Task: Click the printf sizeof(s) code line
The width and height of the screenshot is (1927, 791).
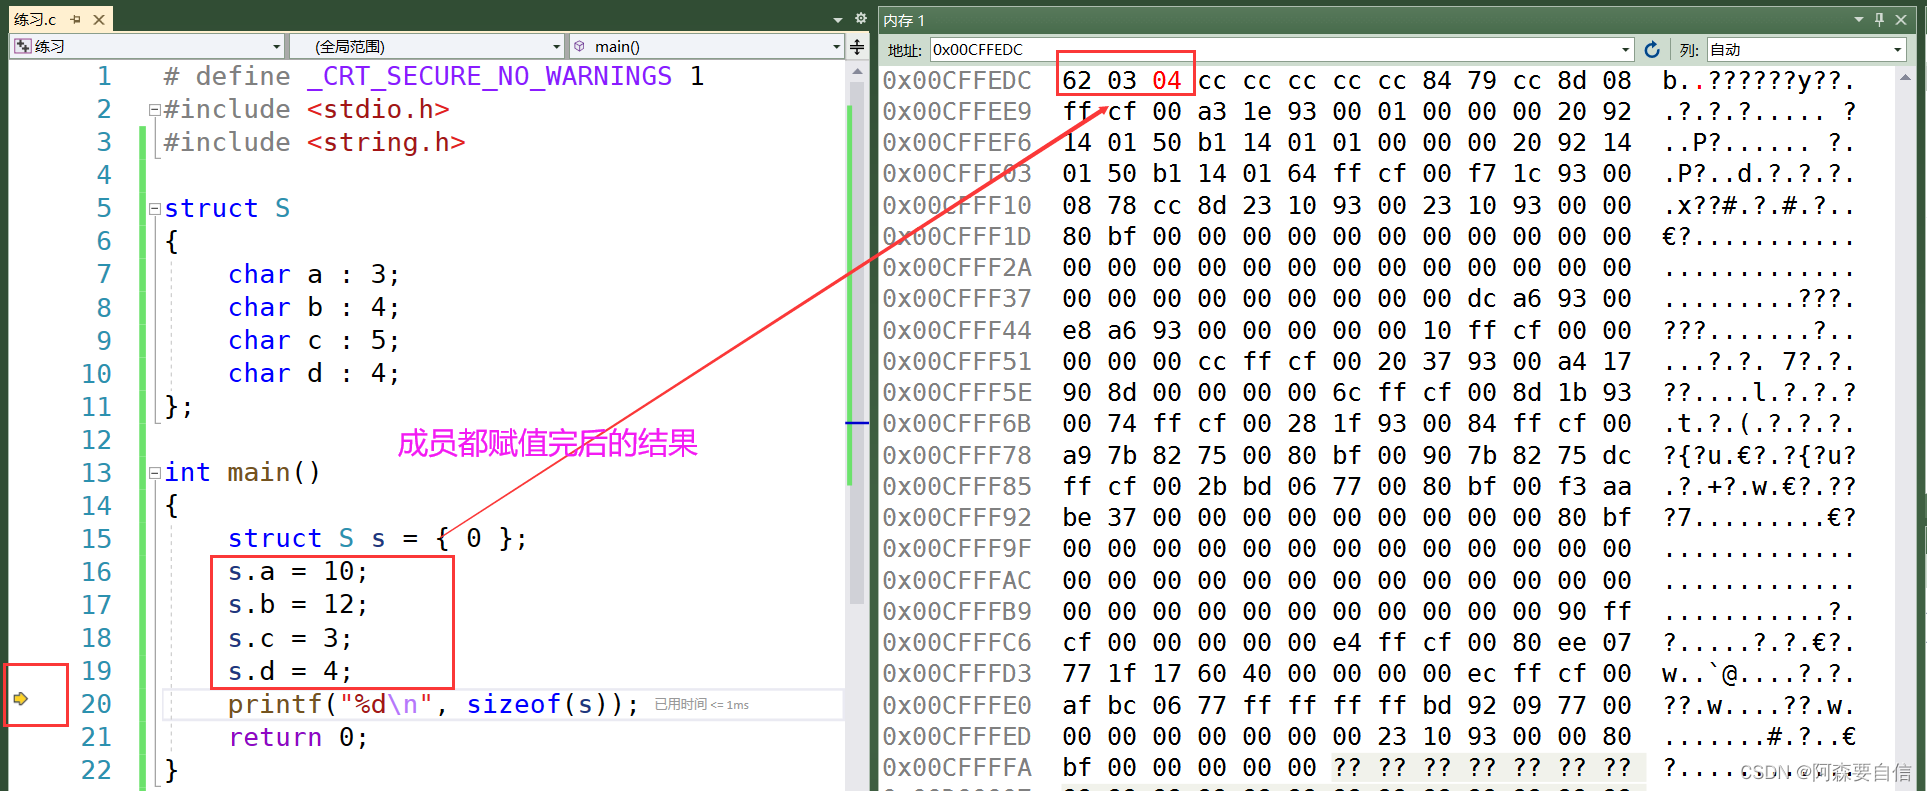Action: (x=433, y=704)
